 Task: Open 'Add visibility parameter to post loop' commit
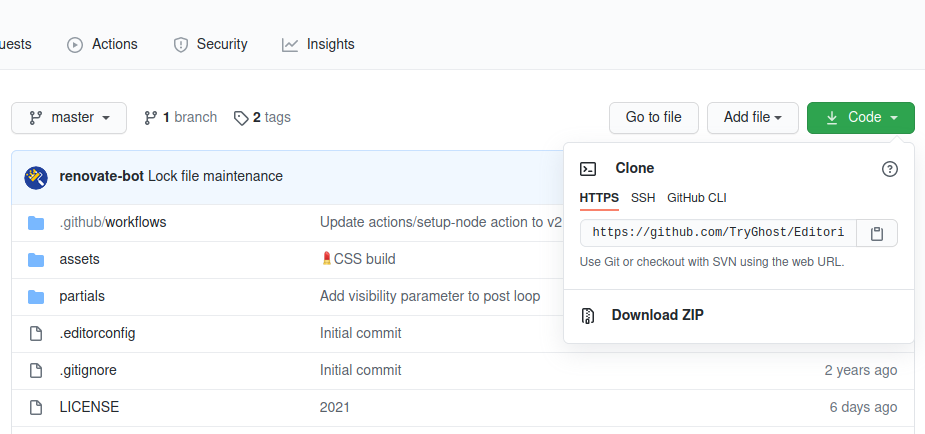point(430,296)
